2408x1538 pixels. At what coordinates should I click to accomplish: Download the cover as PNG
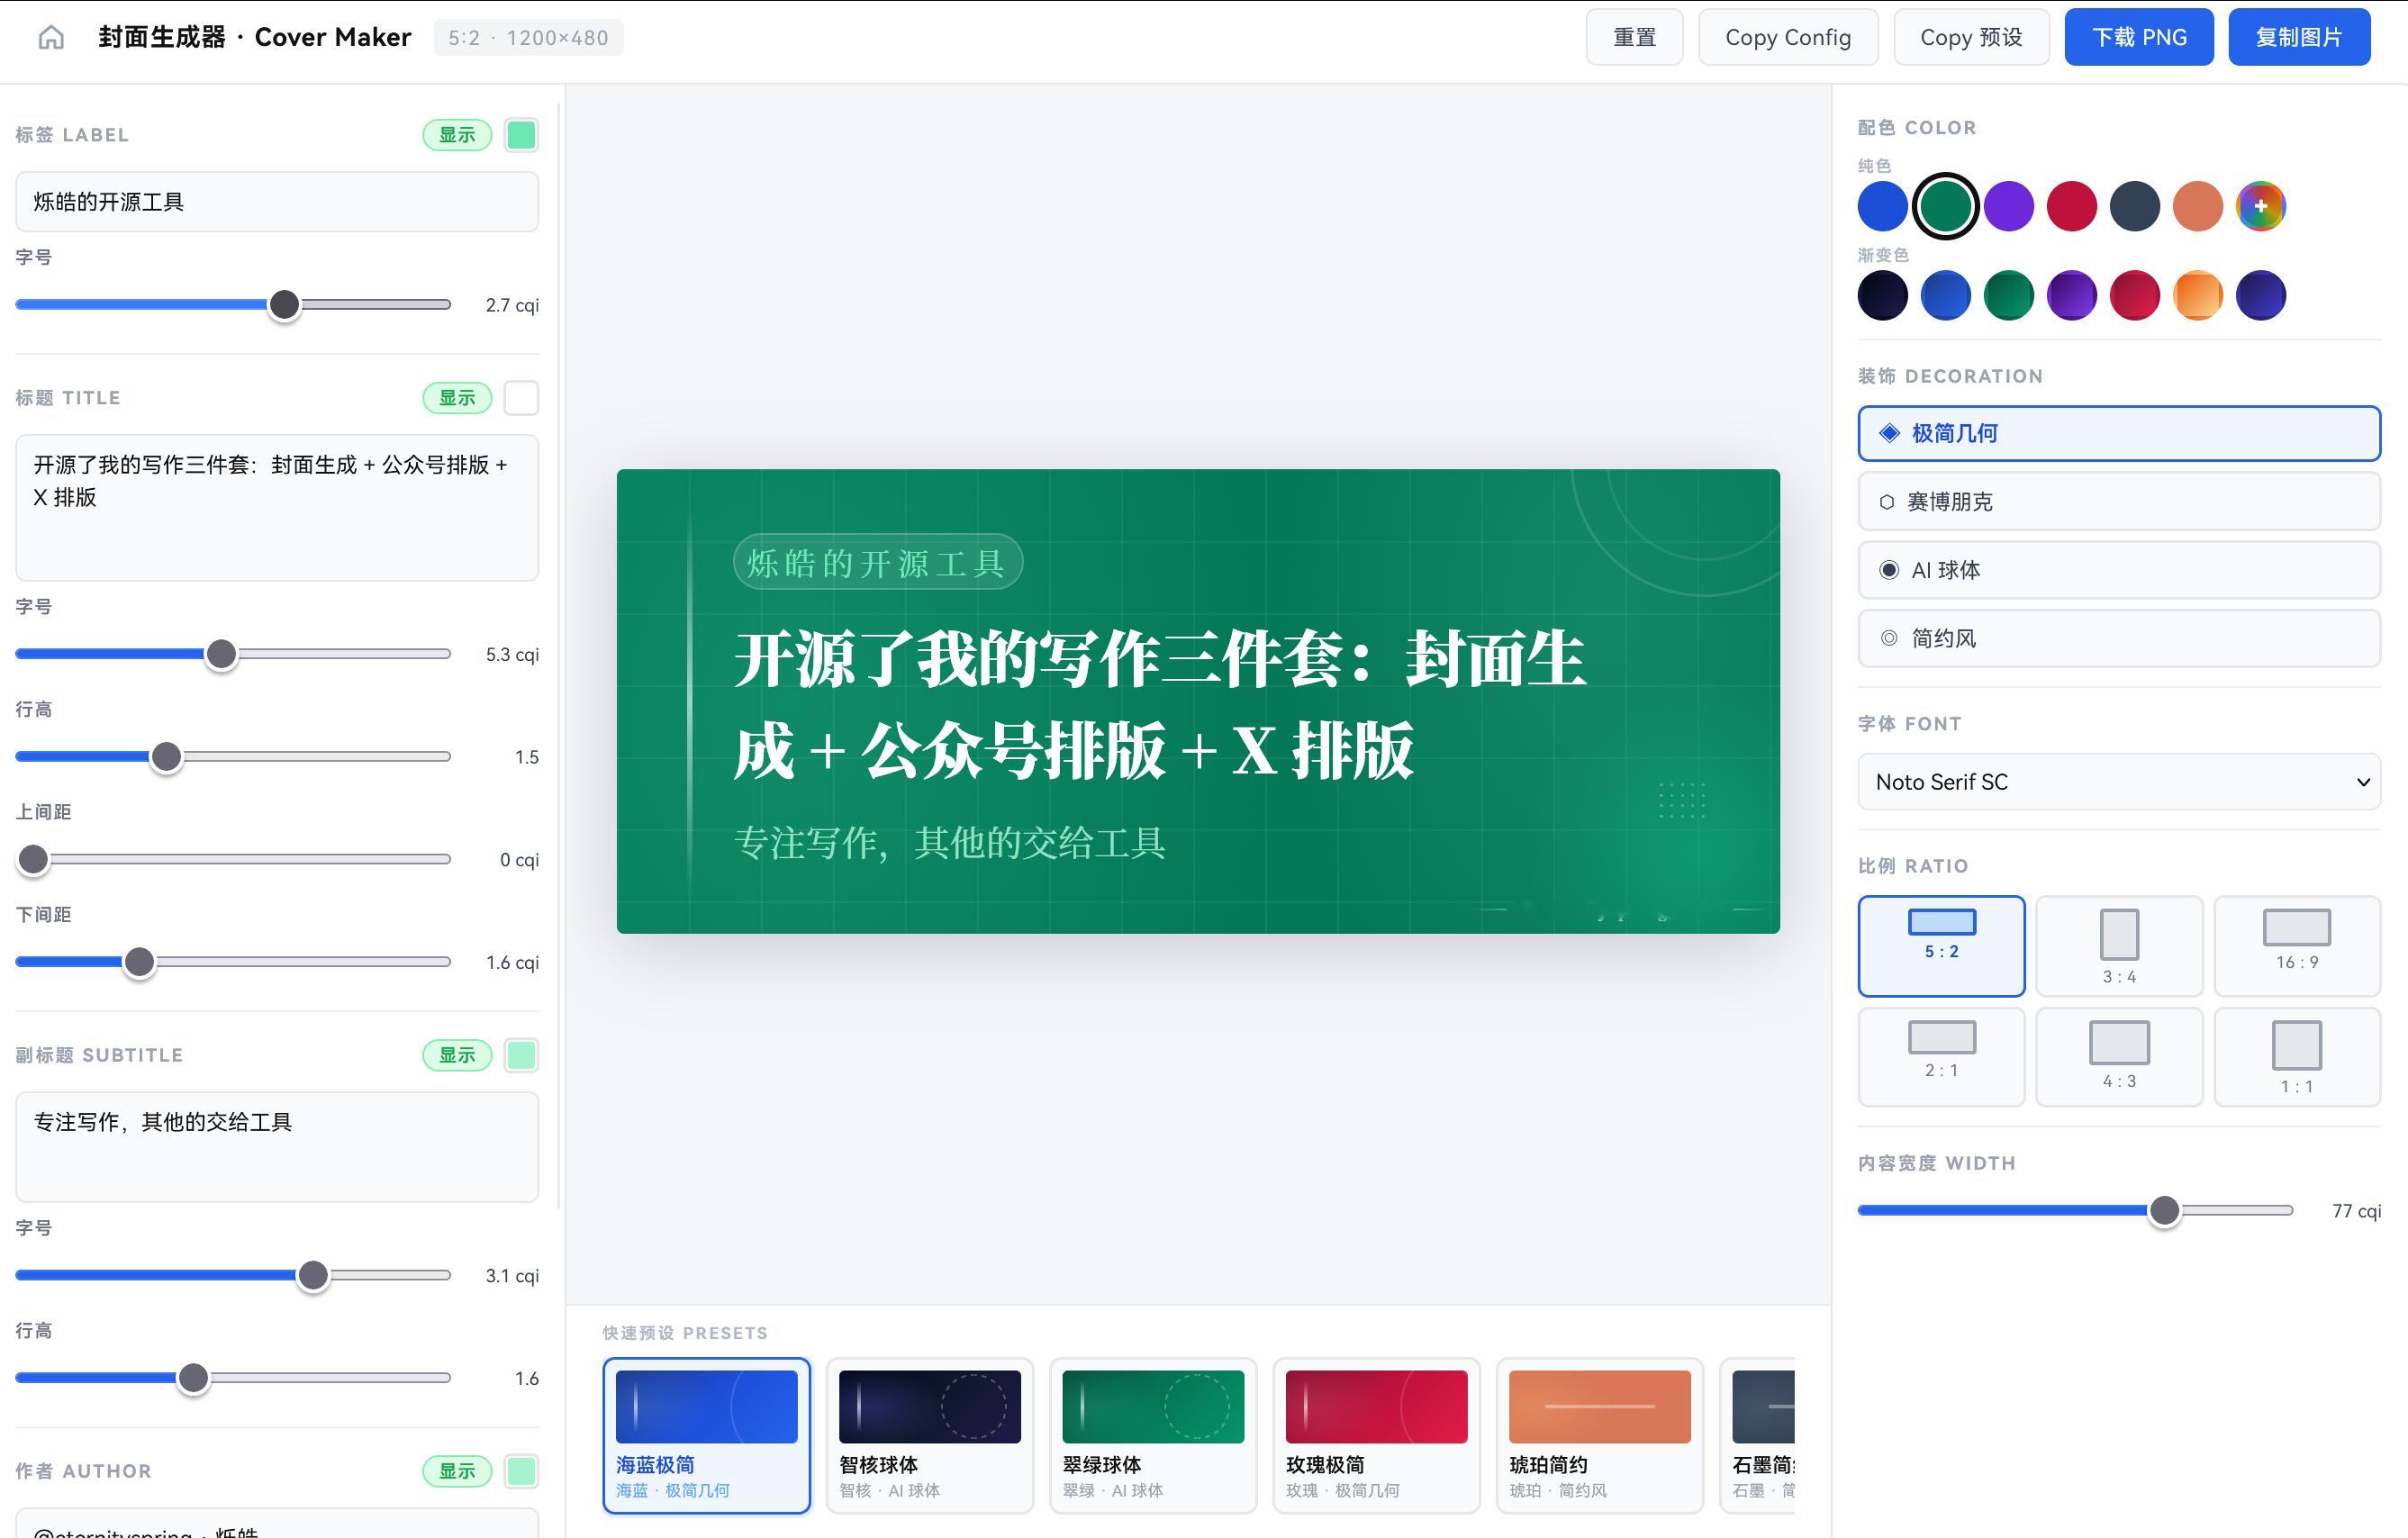pyautogui.click(x=2139, y=37)
